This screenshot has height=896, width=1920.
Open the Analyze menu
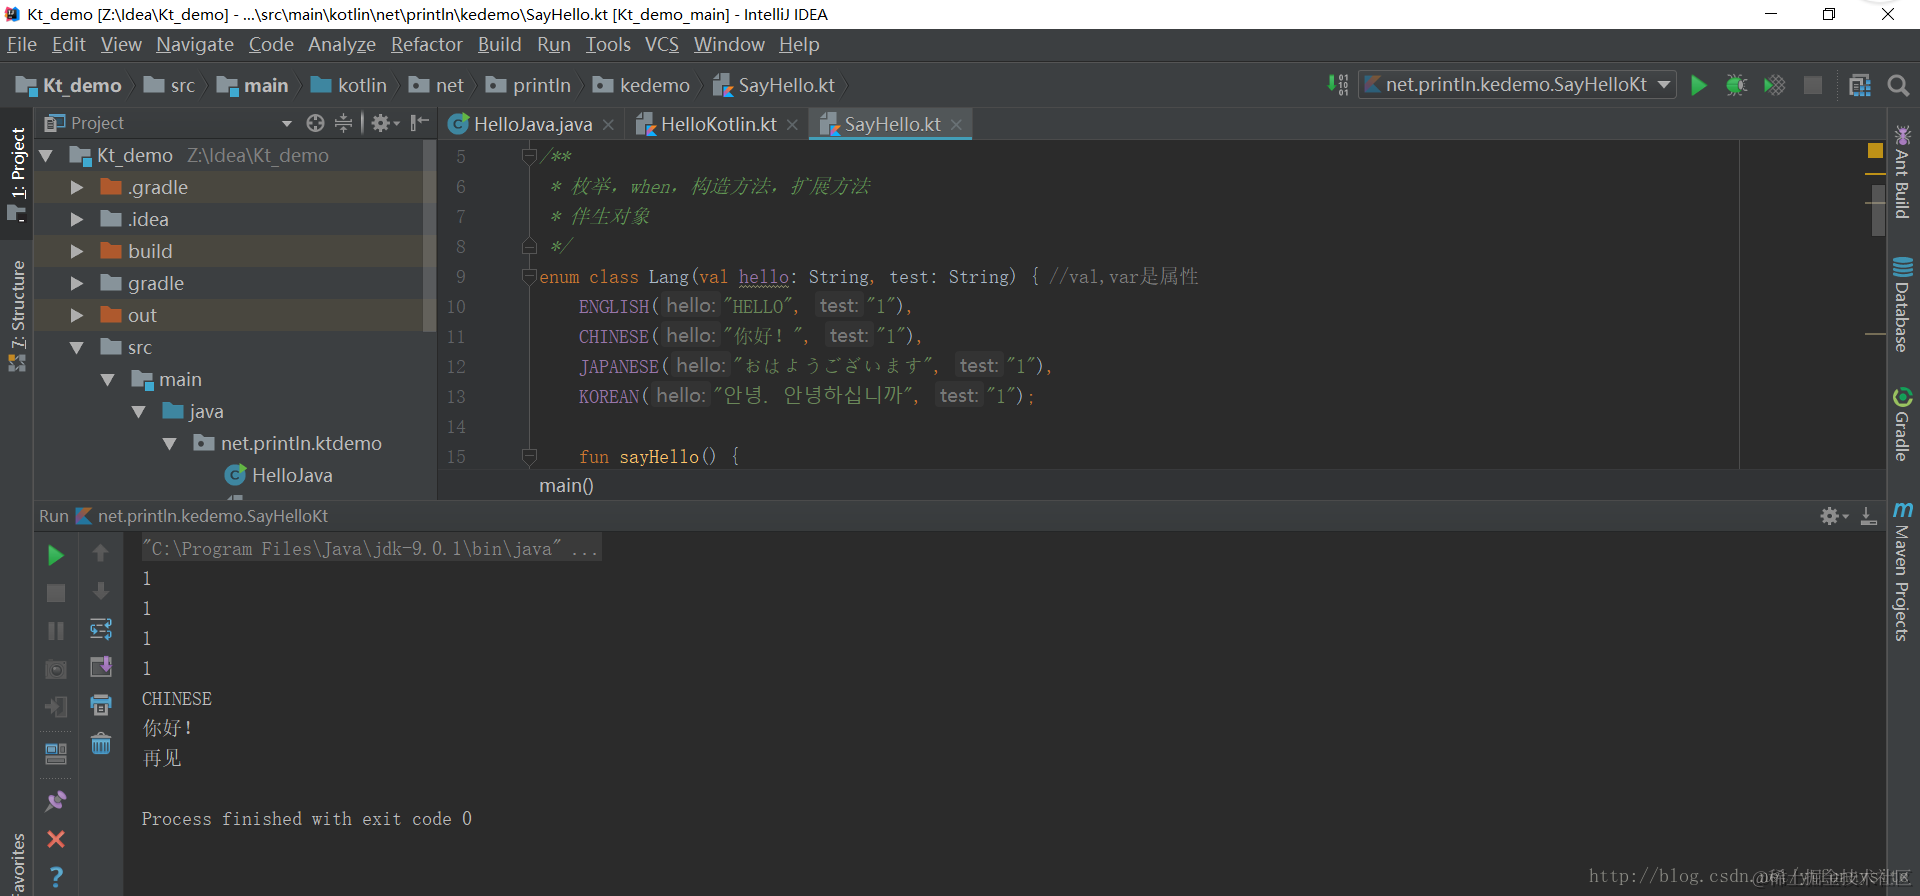point(341,45)
